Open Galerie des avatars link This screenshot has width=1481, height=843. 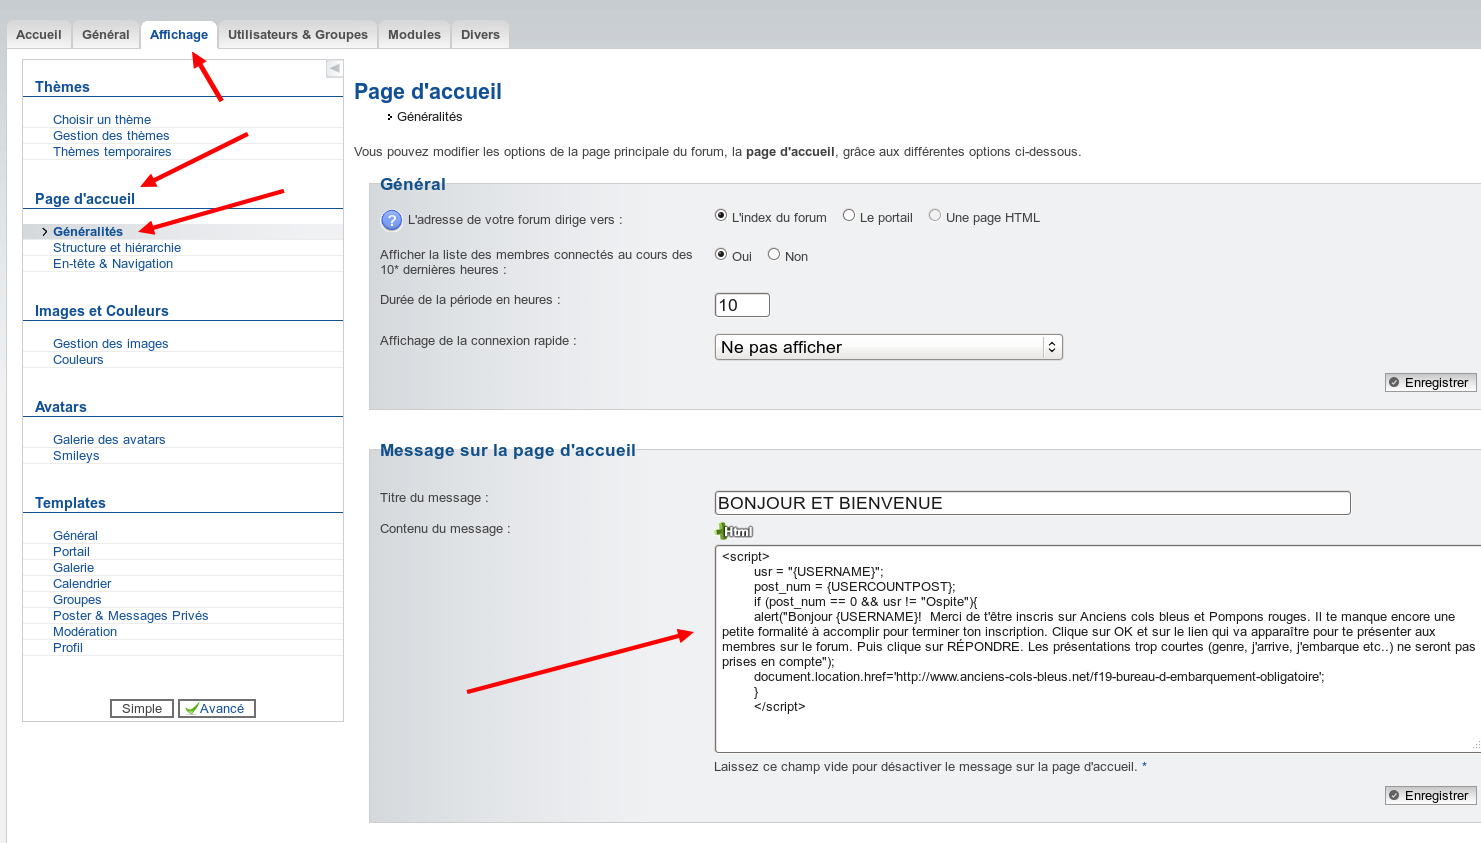click(109, 439)
